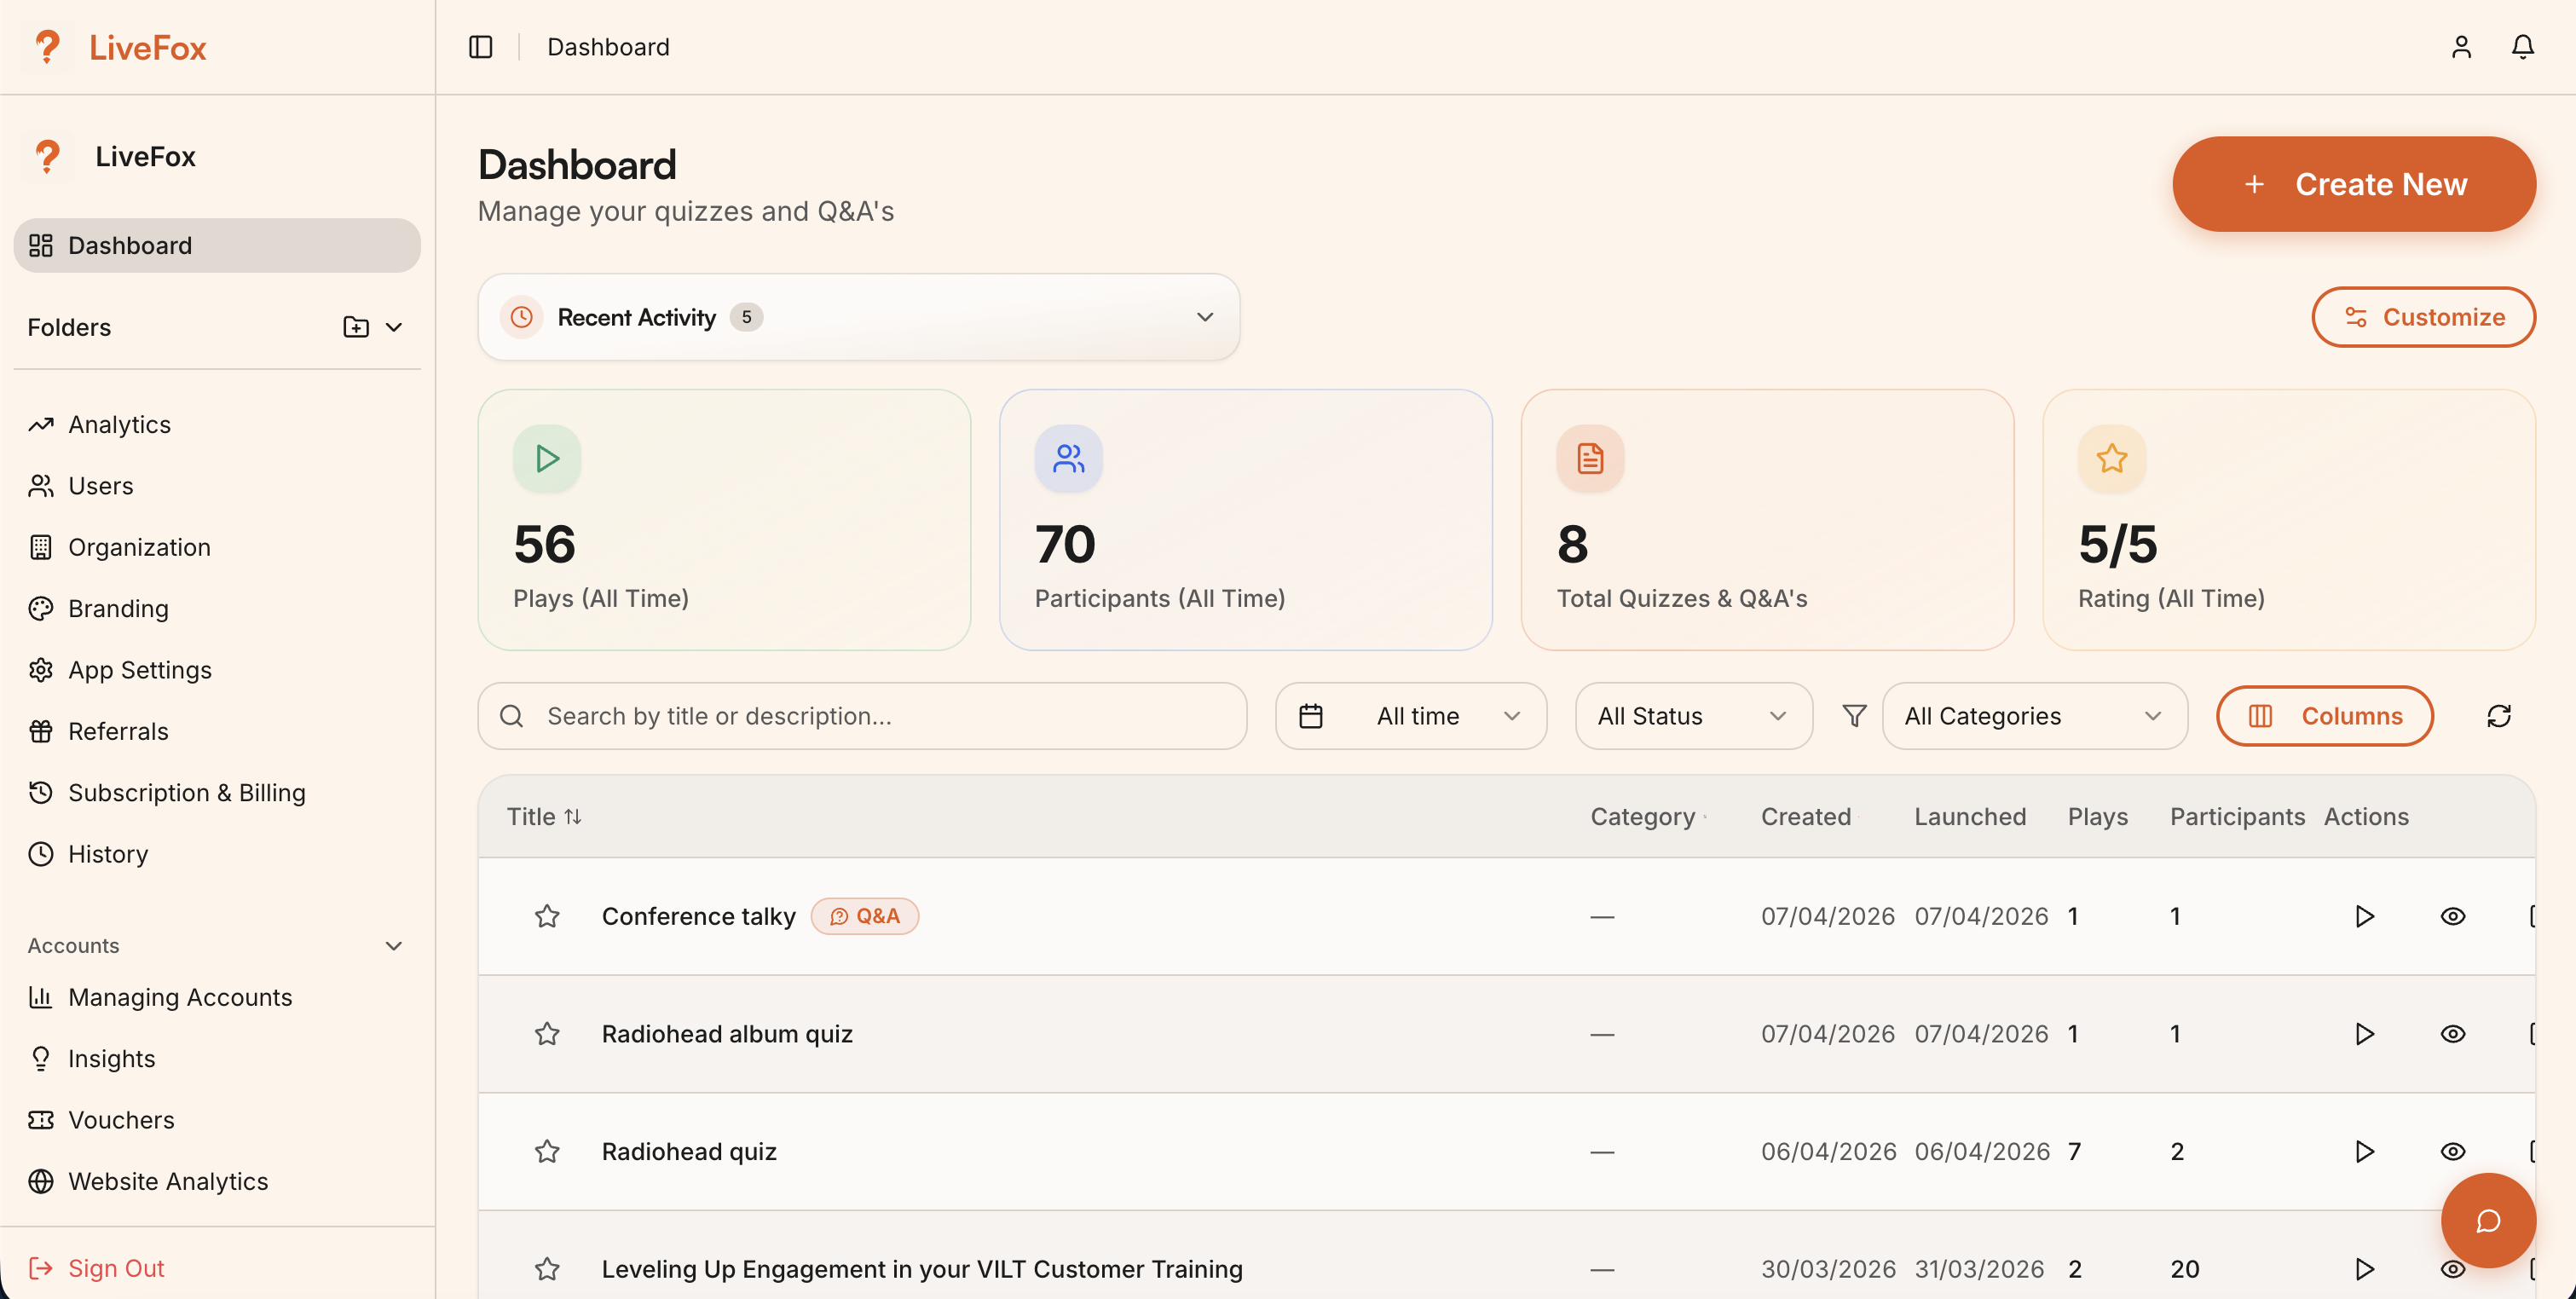Open the chat support bubble
Screen dimensions: 2576x1299
coord(2487,1220)
